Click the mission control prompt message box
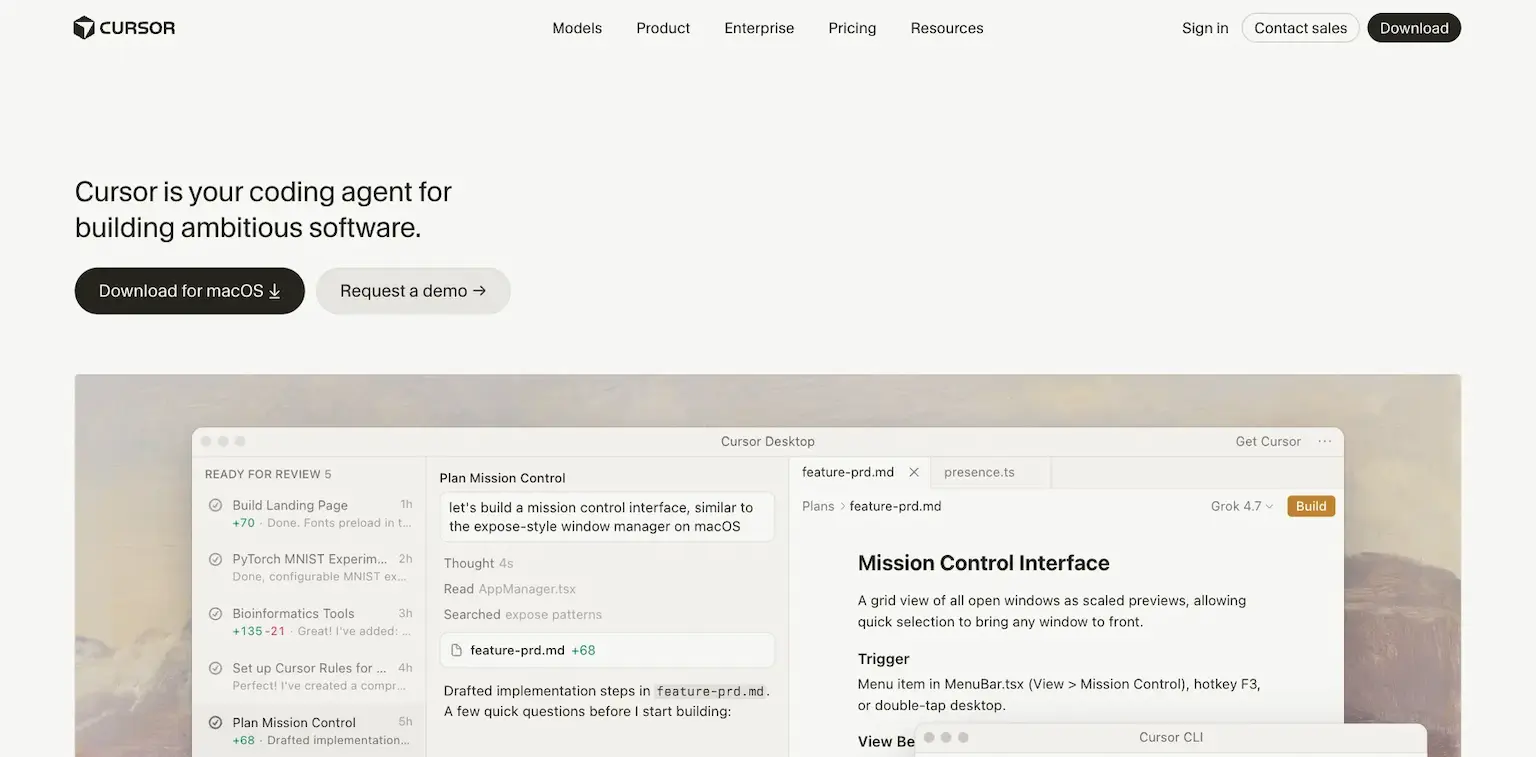Screen dimensions: 1536x757 (x=607, y=516)
